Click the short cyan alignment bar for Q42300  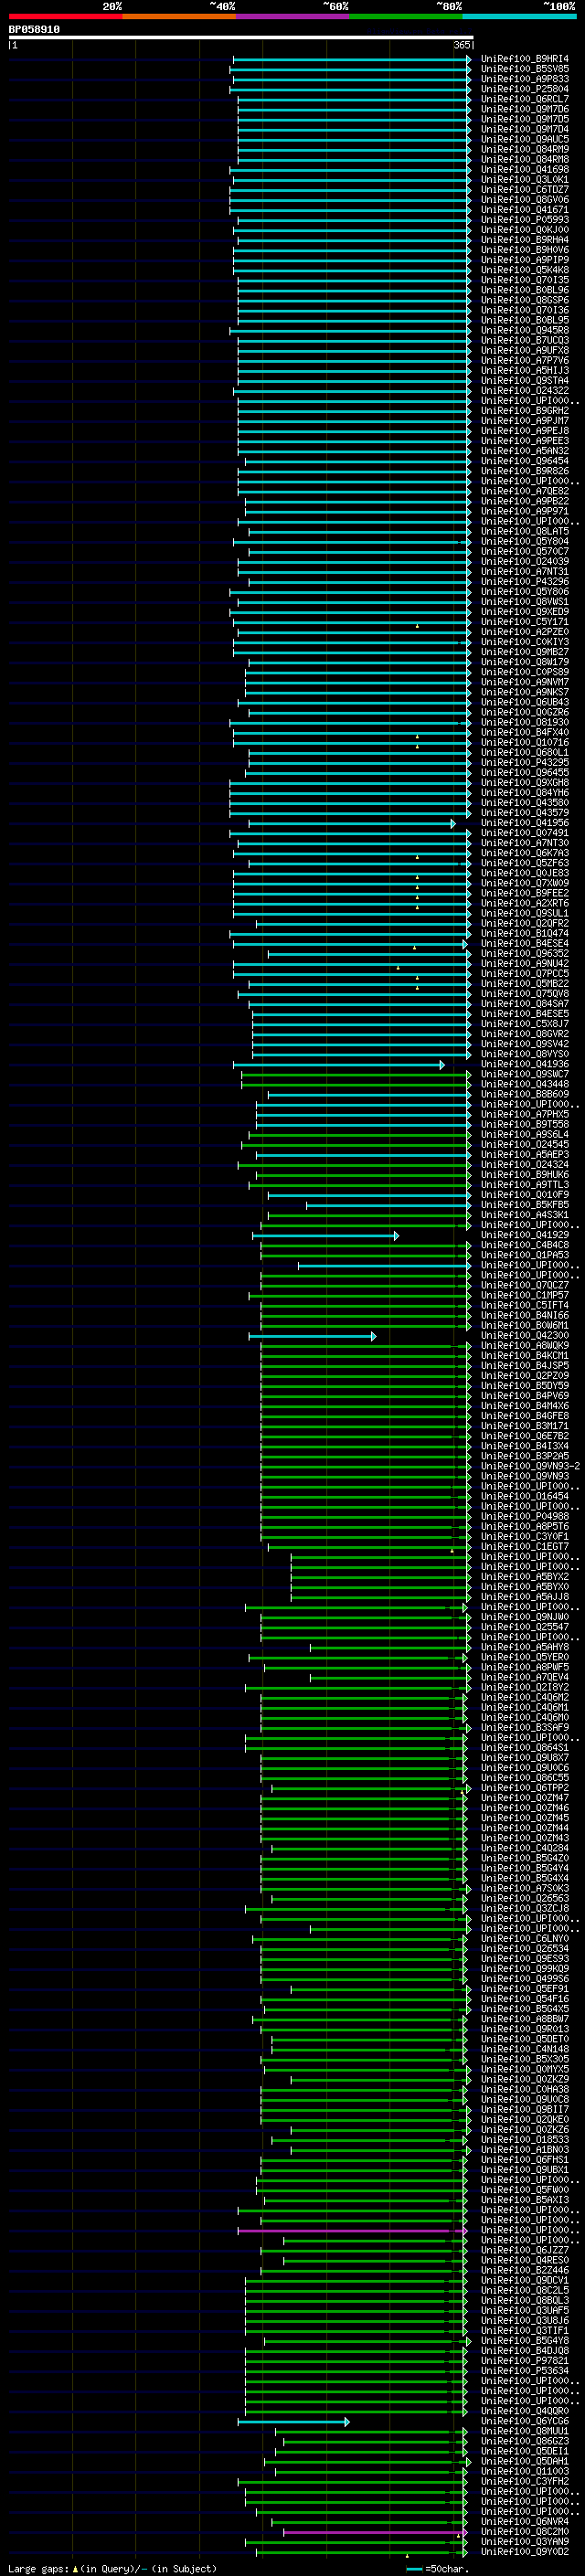pyautogui.click(x=313, y=1336)
